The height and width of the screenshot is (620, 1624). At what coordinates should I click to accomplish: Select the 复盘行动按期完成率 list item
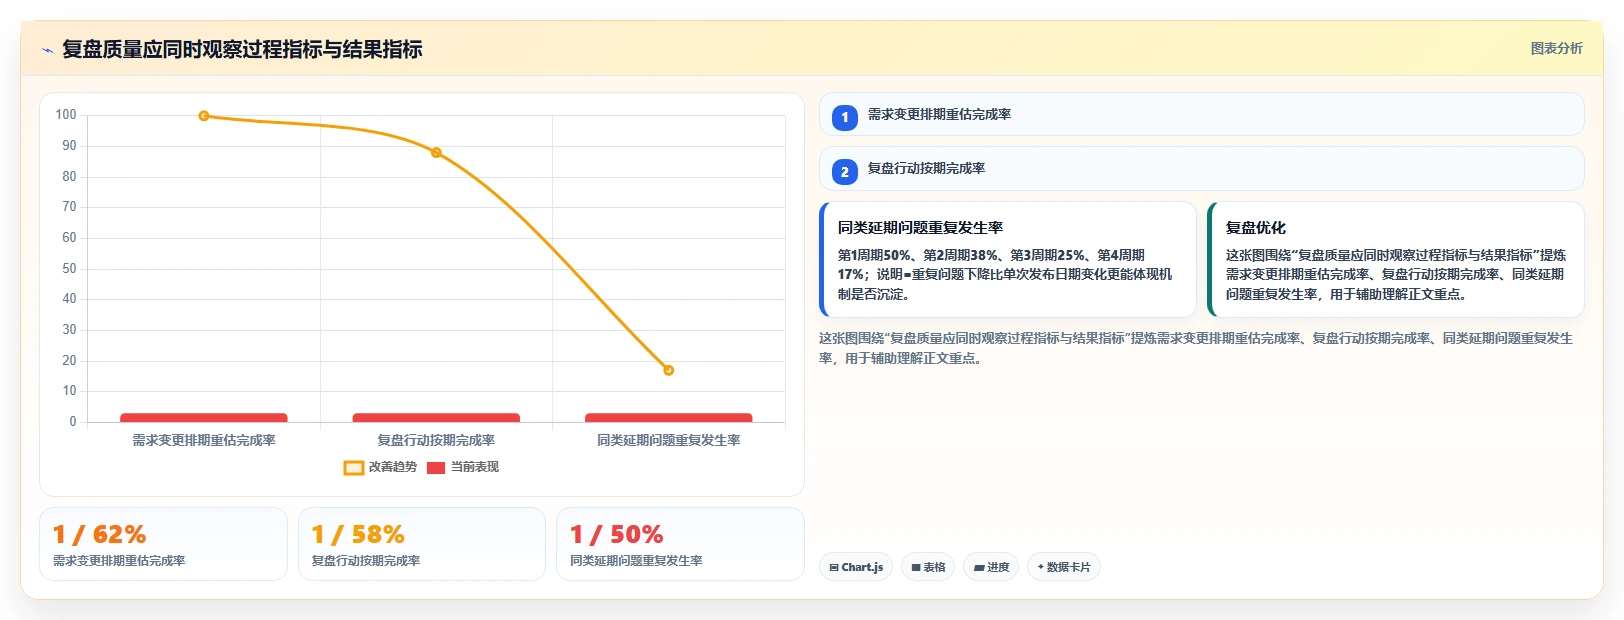(x=1201, y=168)
